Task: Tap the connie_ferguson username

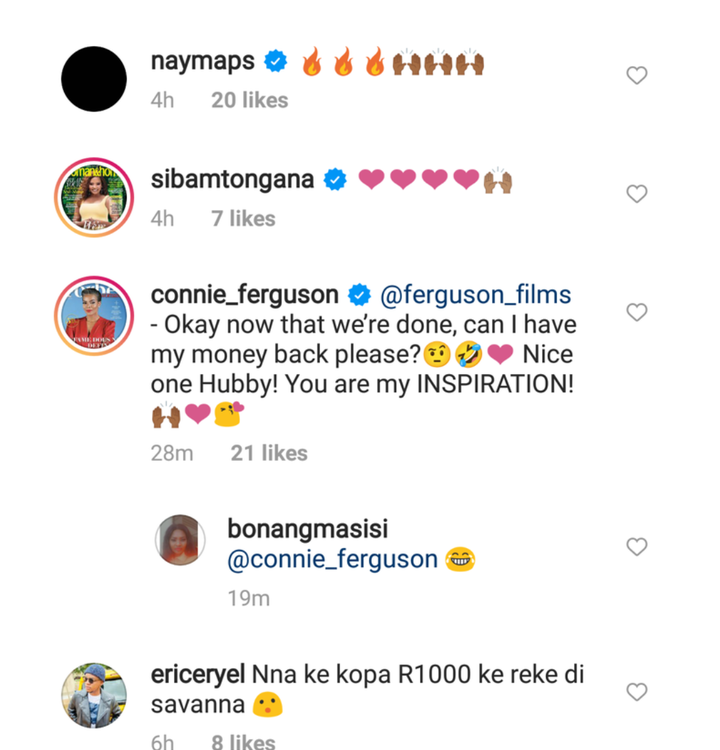Action: point(245,295)
